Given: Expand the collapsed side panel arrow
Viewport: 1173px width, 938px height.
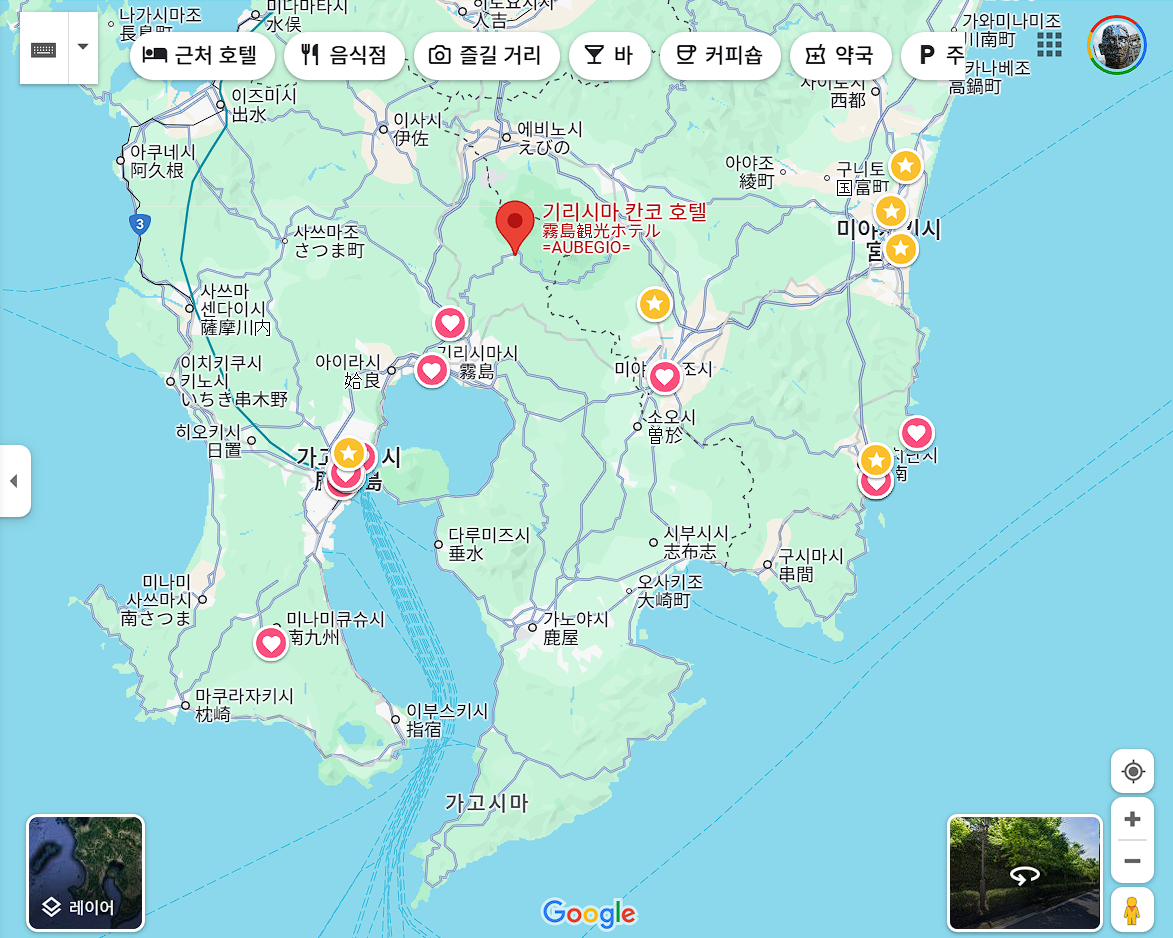Looking at the screenshot, I should (13, 481).
